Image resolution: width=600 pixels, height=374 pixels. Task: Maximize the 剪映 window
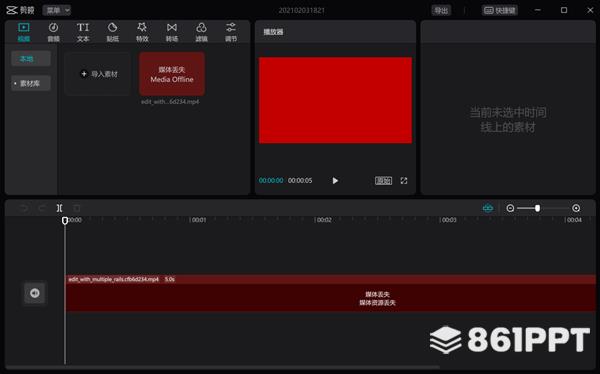click(564, 10)
